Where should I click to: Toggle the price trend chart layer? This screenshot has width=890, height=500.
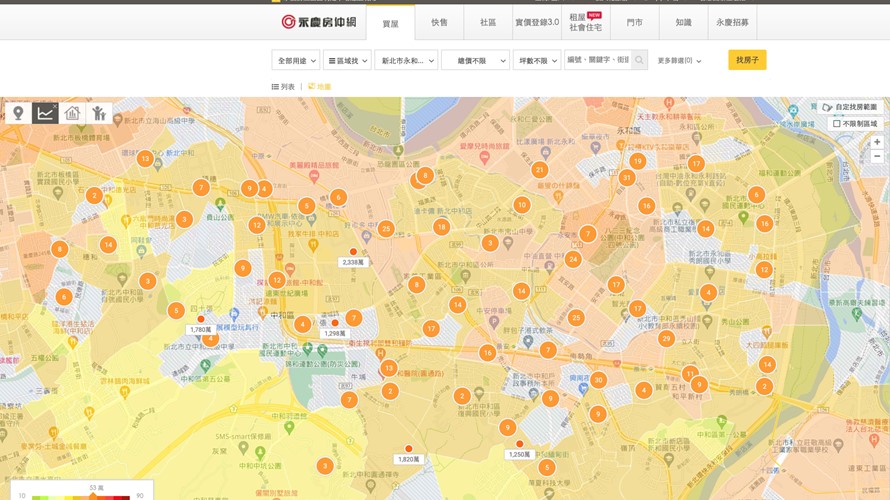click(45, 113)
